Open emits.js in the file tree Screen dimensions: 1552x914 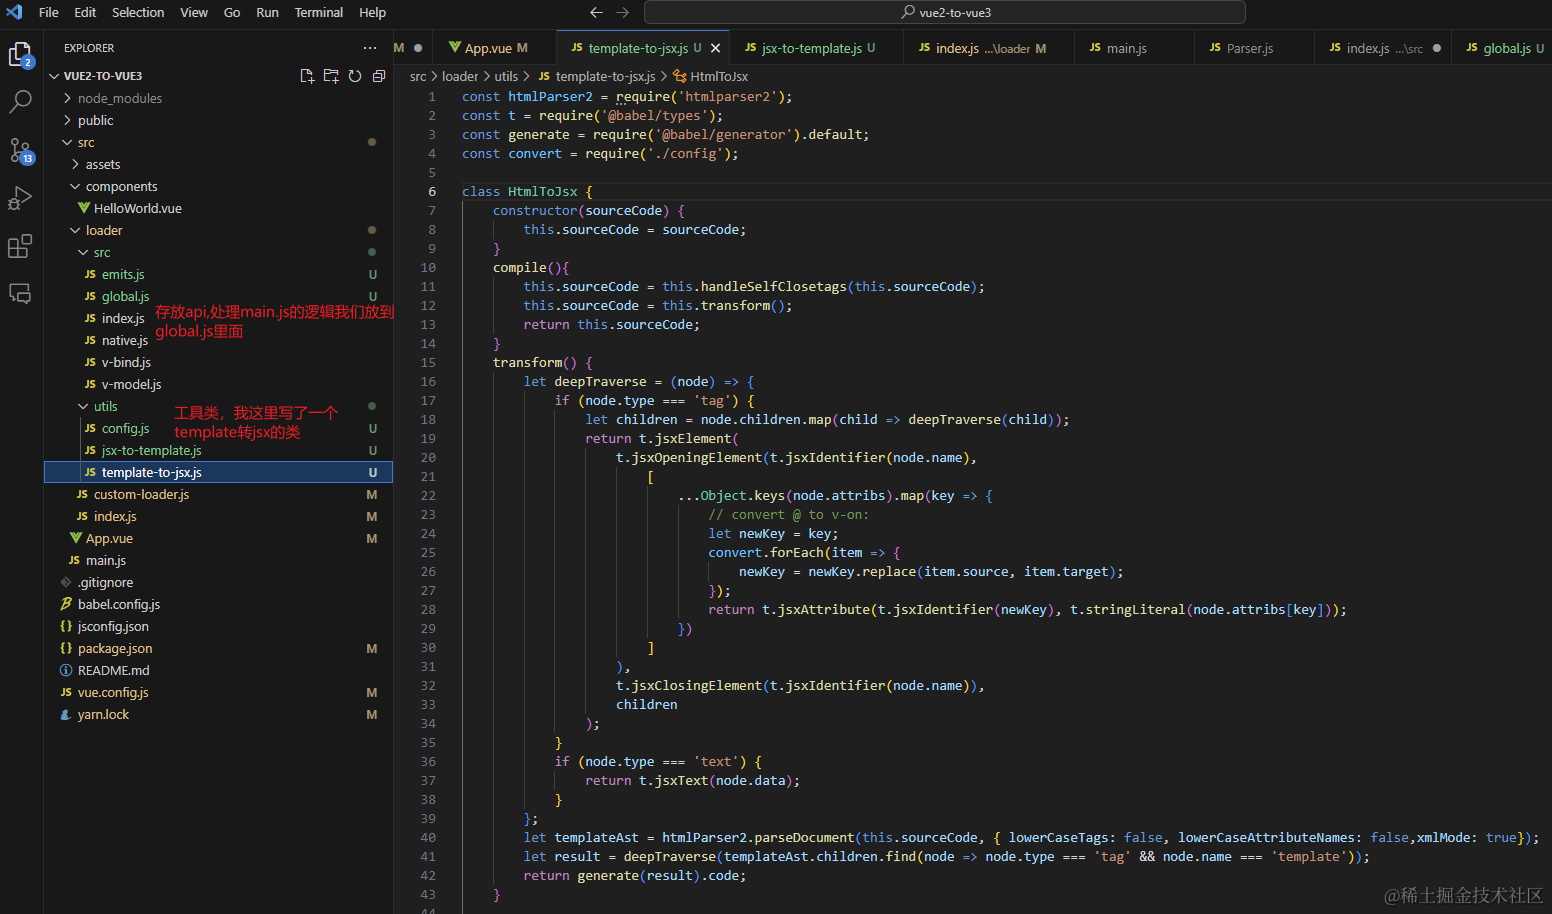[x=218, y=274]
